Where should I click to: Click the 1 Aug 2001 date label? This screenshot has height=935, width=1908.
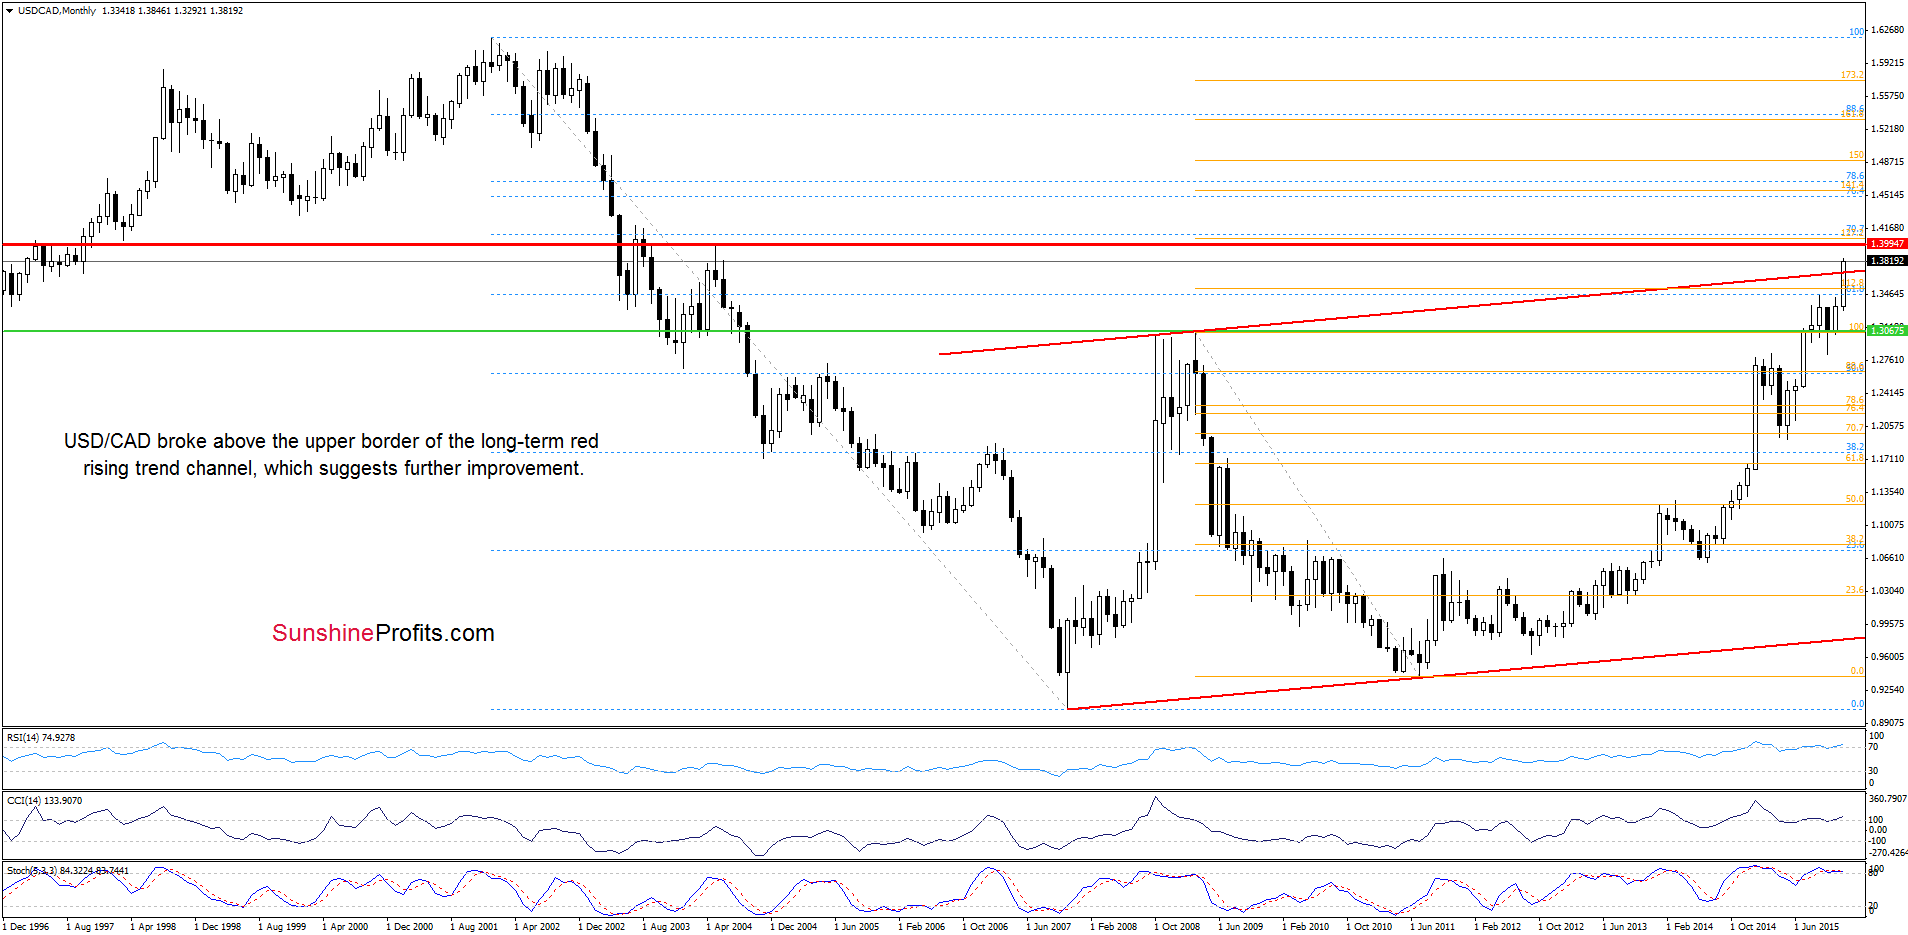coord(474,927)
